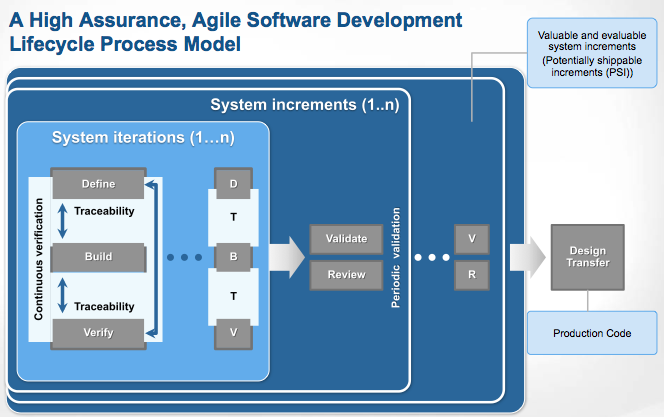Click the V box next to Periodic validation

pyautogui.click(x=472, y=239)
